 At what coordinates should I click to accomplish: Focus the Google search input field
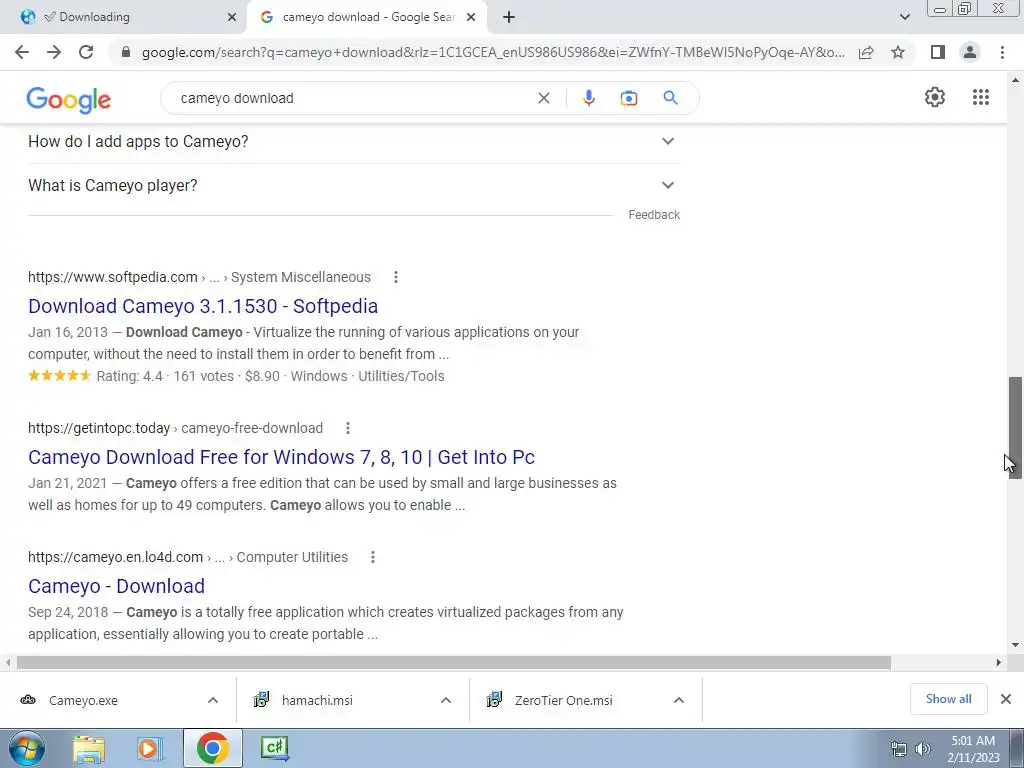click(x=353, y=98)
